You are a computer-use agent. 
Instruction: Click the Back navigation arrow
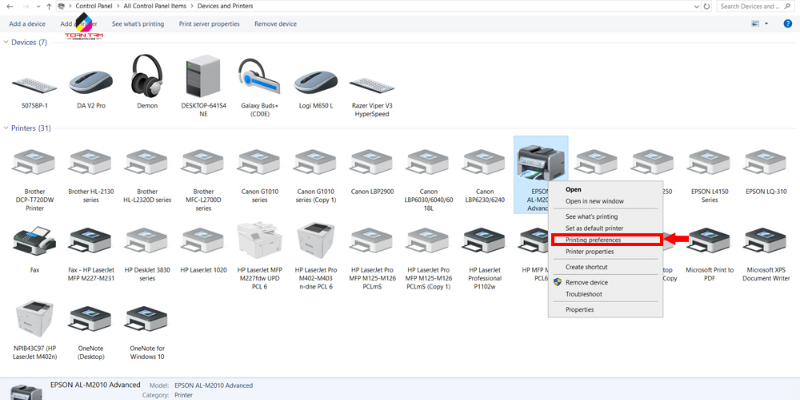pyautogui.click(x=9, y=7)
